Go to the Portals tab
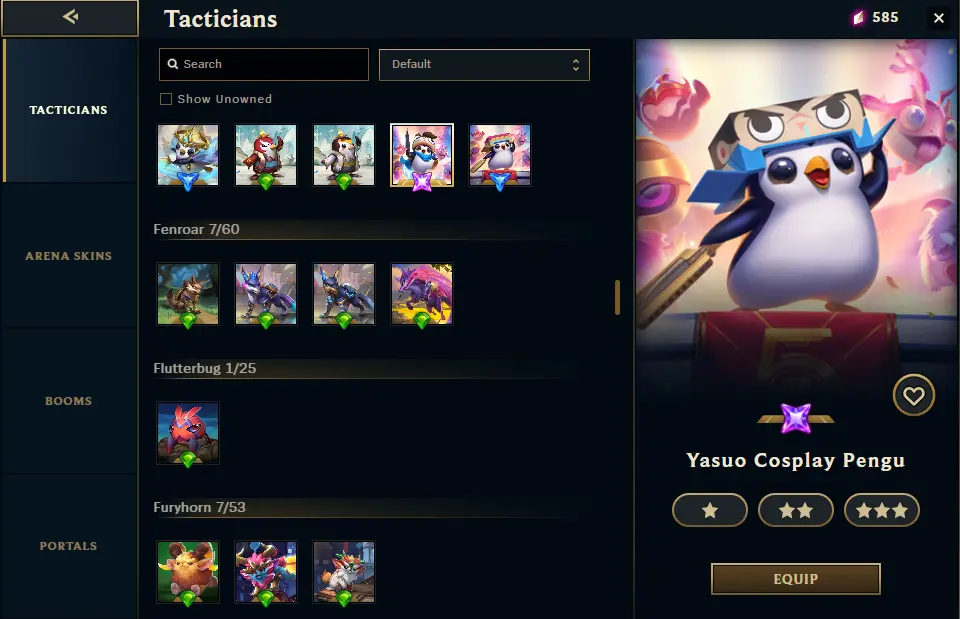Viewport: 960px width, 619px height. [x=69, y=546]
